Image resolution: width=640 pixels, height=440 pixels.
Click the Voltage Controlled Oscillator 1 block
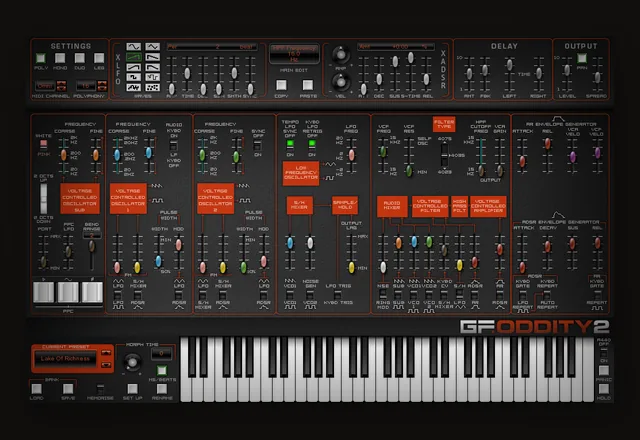coord(128,198)
